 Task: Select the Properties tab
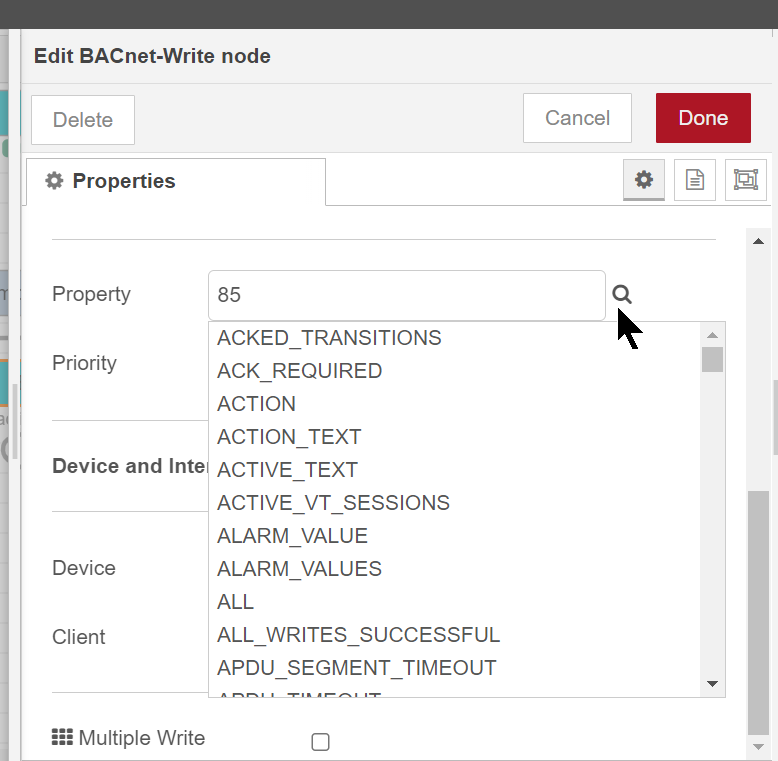click(x=176, y=182)
